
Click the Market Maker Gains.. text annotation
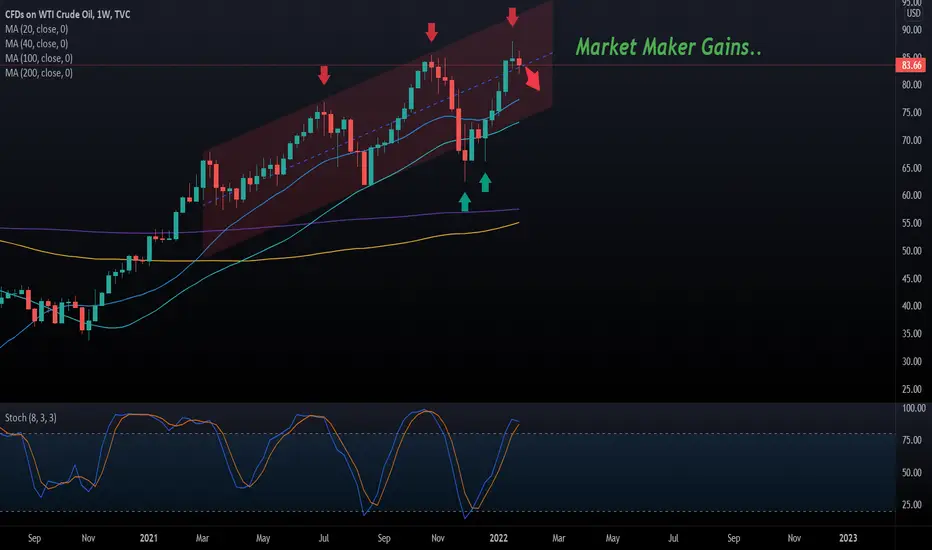(x=669, y=47)
